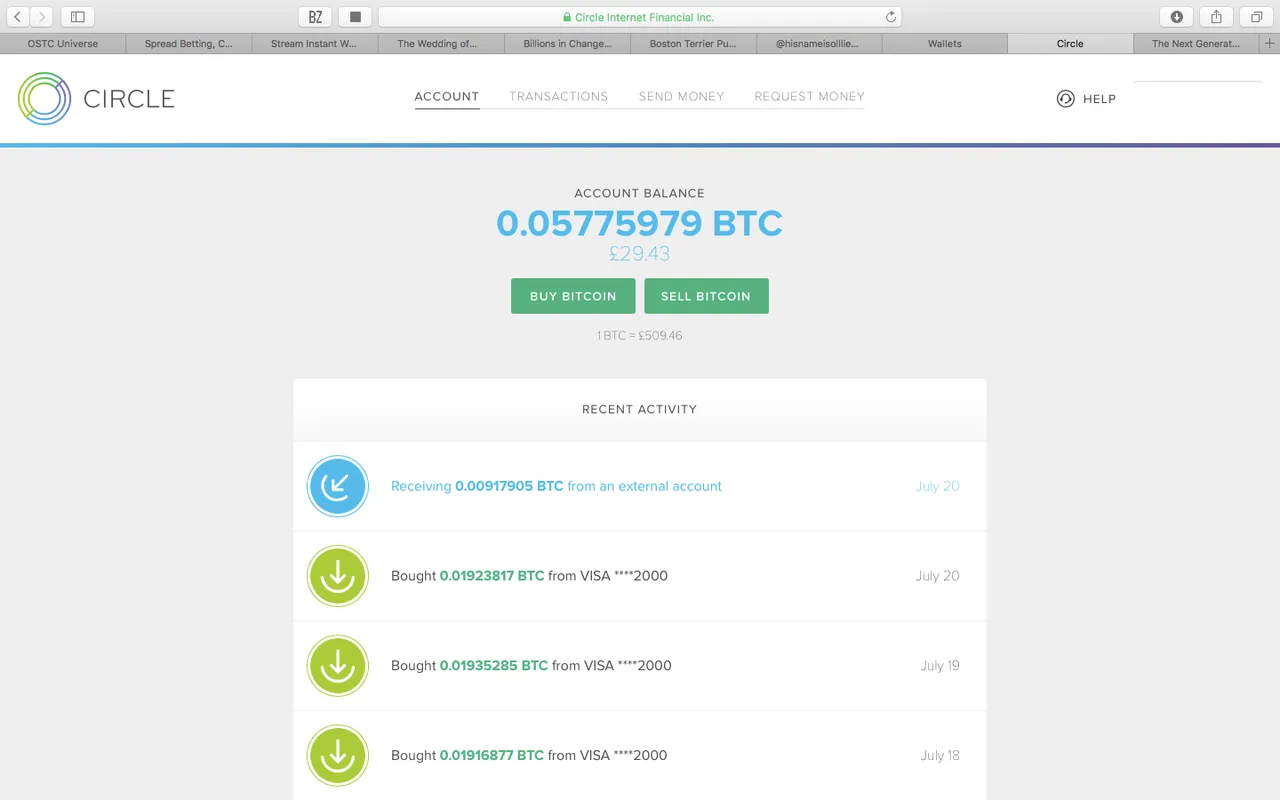Viewport: 1280px width, 800px height.
Task: Click the blue receiving arrow icon
Action: click(x=338, y=486)
